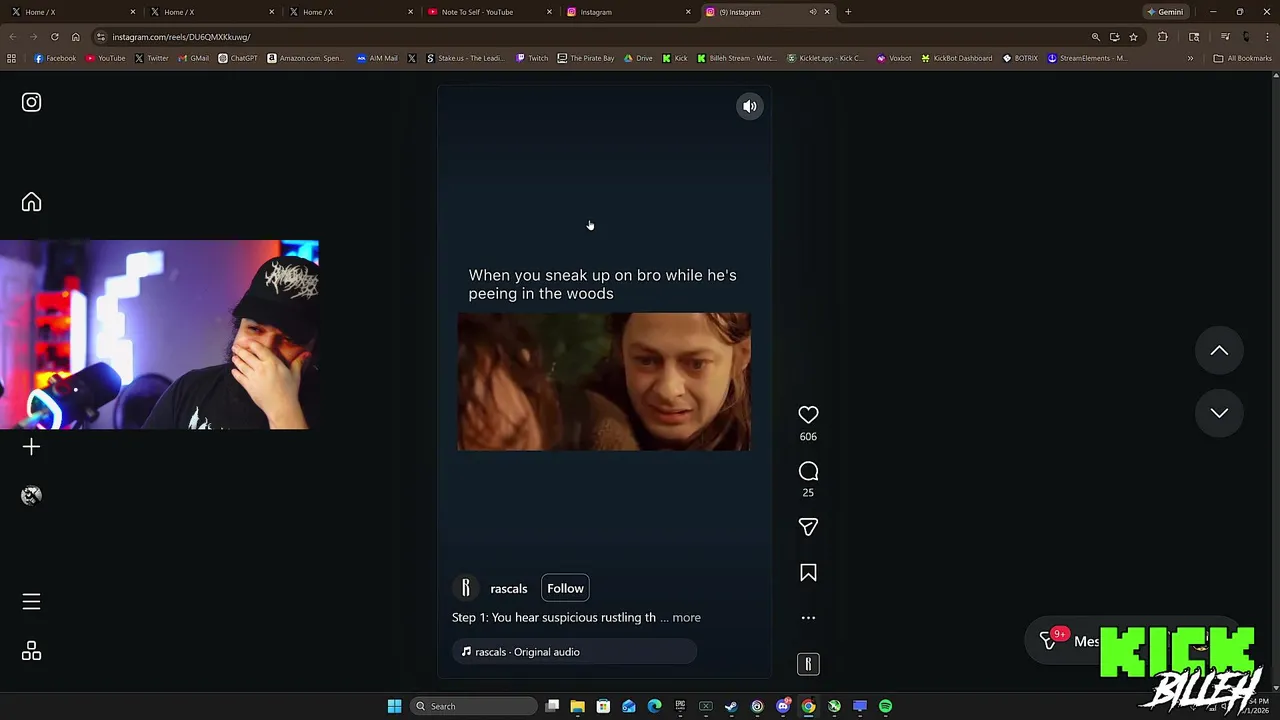Open Discord from the taskbar
Screen dimensions: 1280x720
tap(783, 706)
